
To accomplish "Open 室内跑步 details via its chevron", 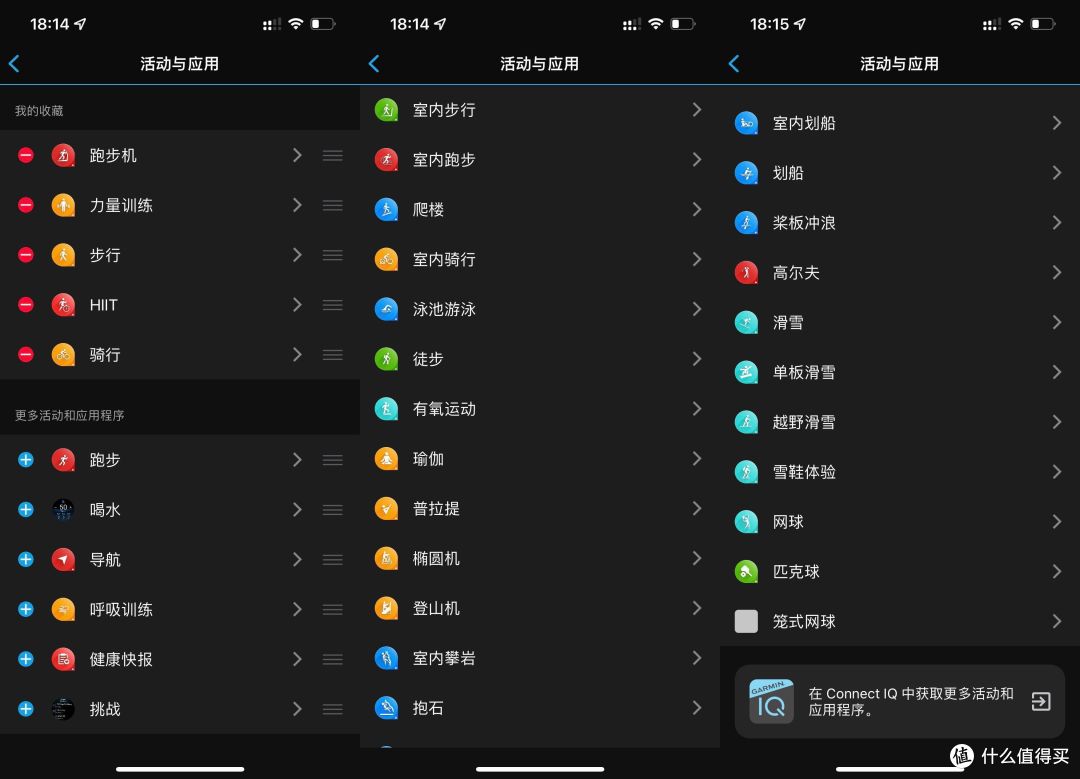I will pos(697,160).
